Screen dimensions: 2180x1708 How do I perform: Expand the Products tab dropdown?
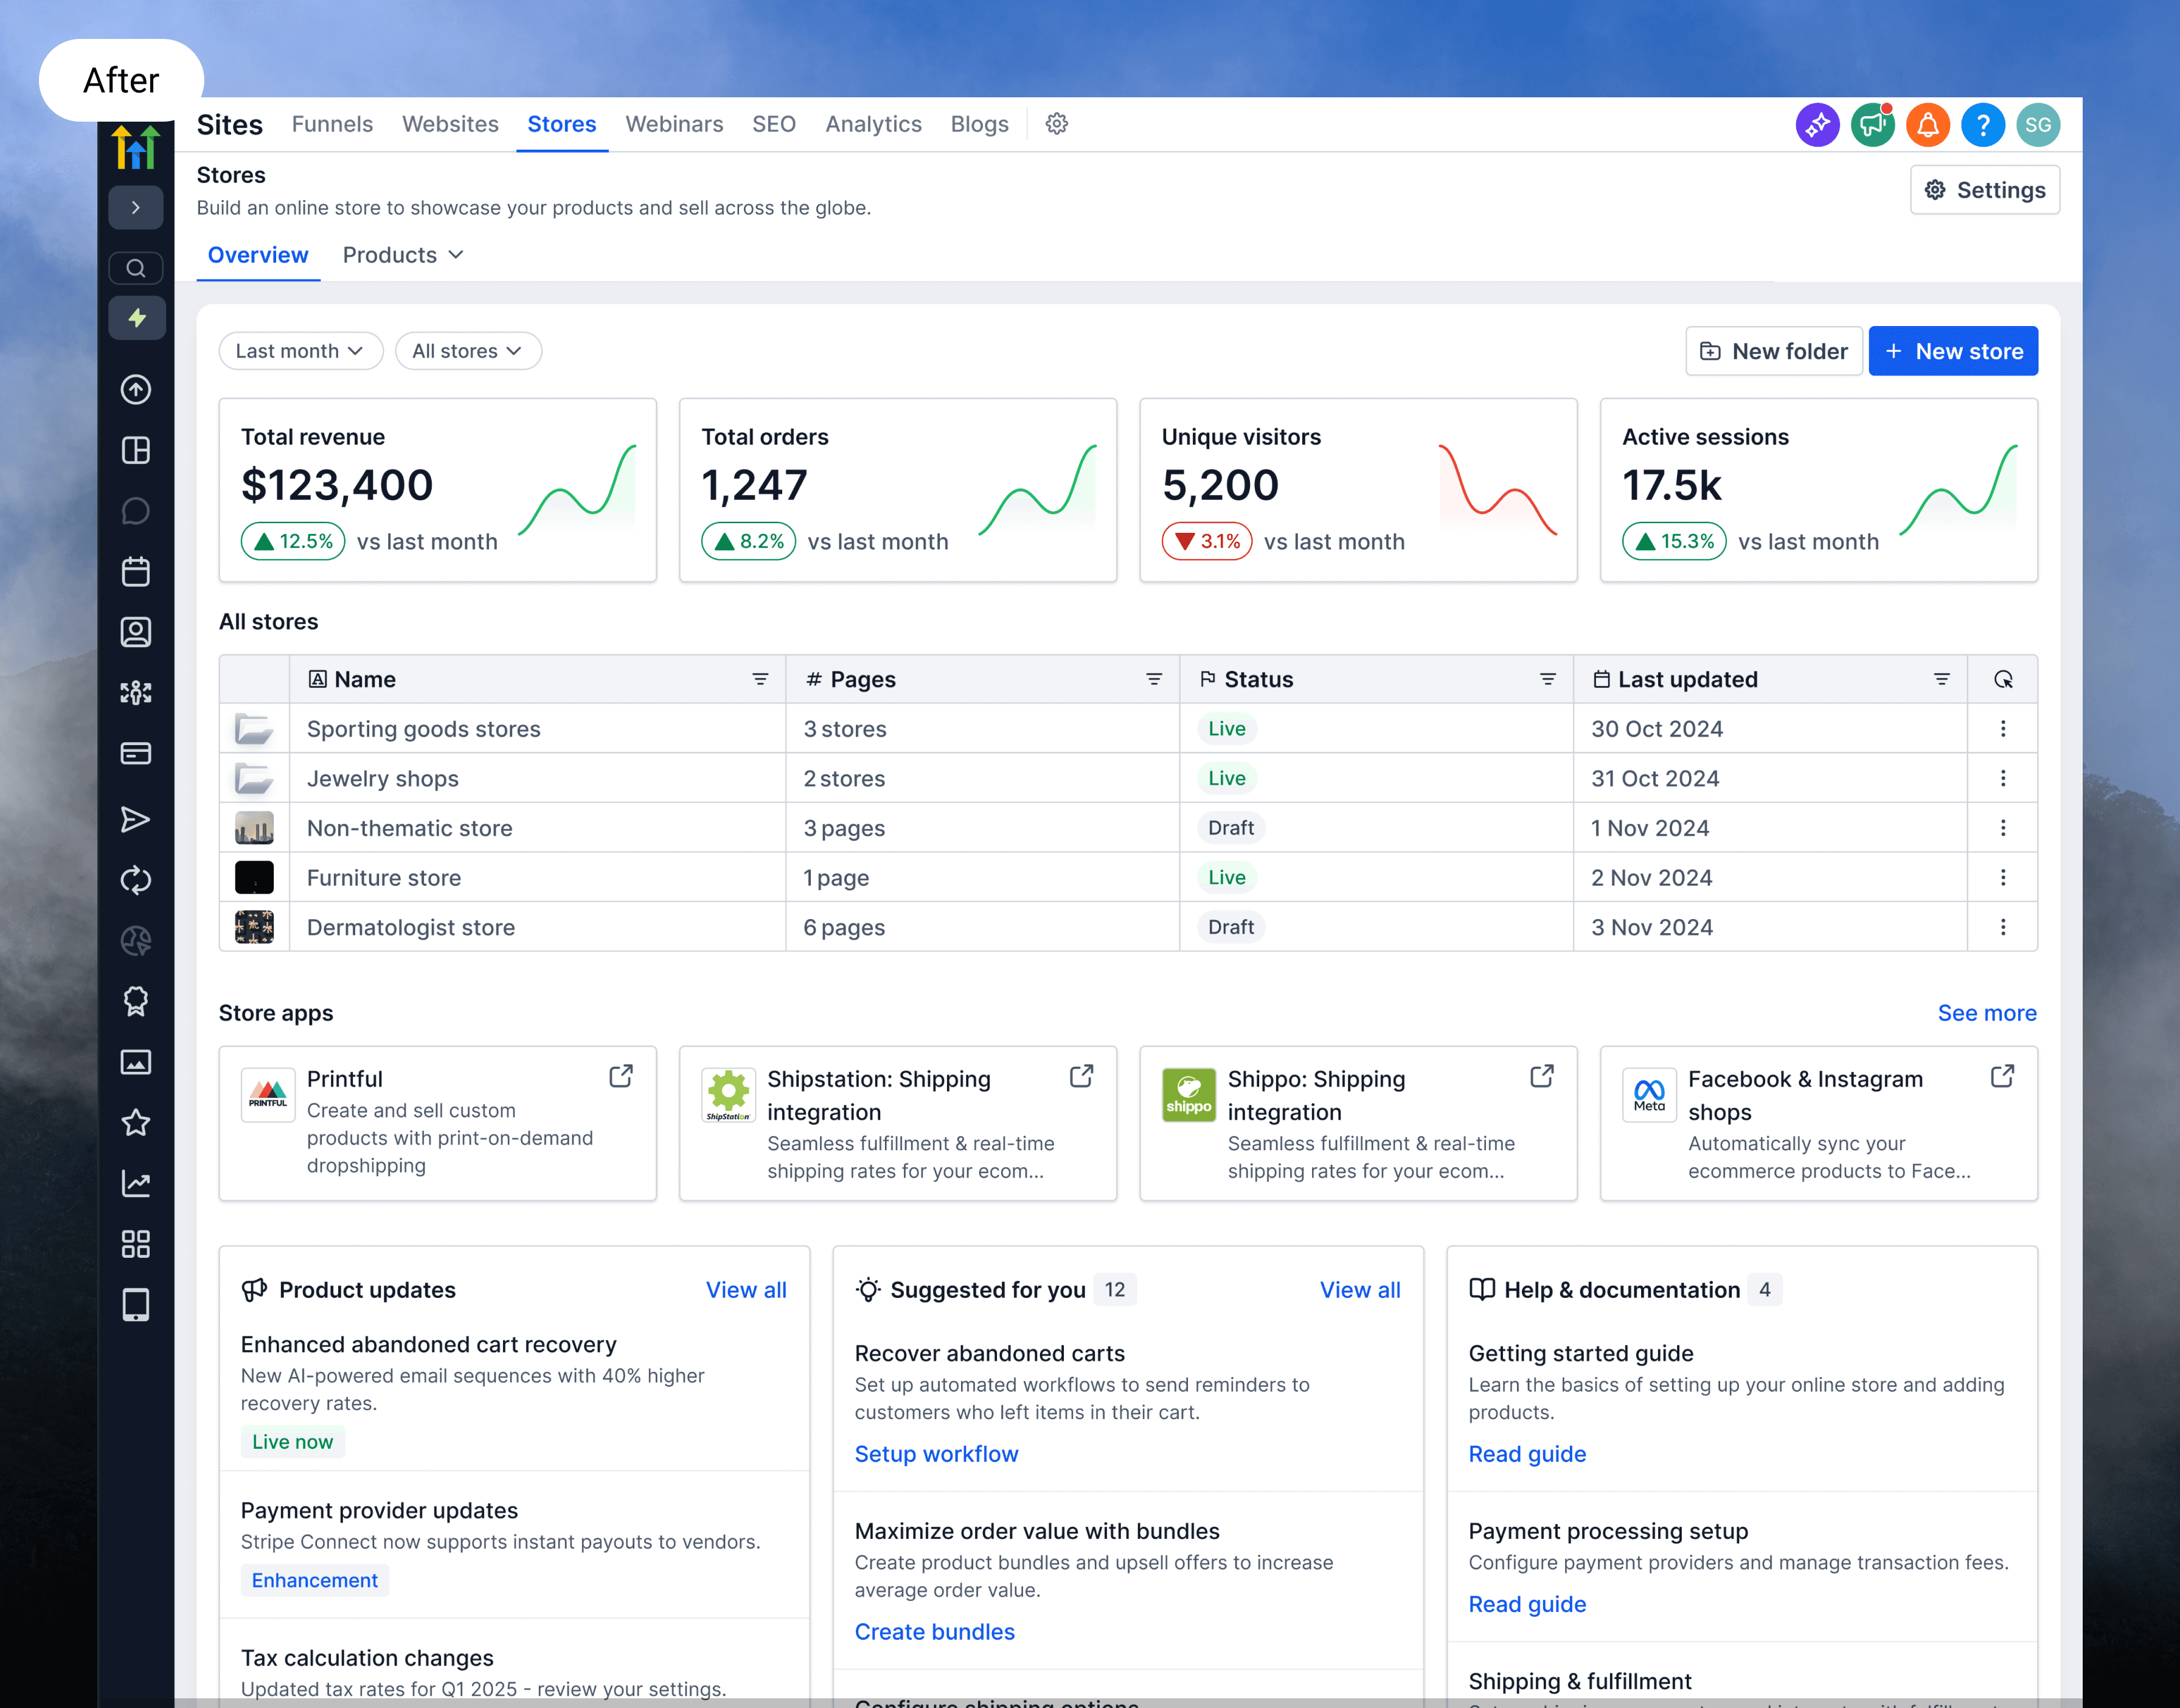pos(403,255)
